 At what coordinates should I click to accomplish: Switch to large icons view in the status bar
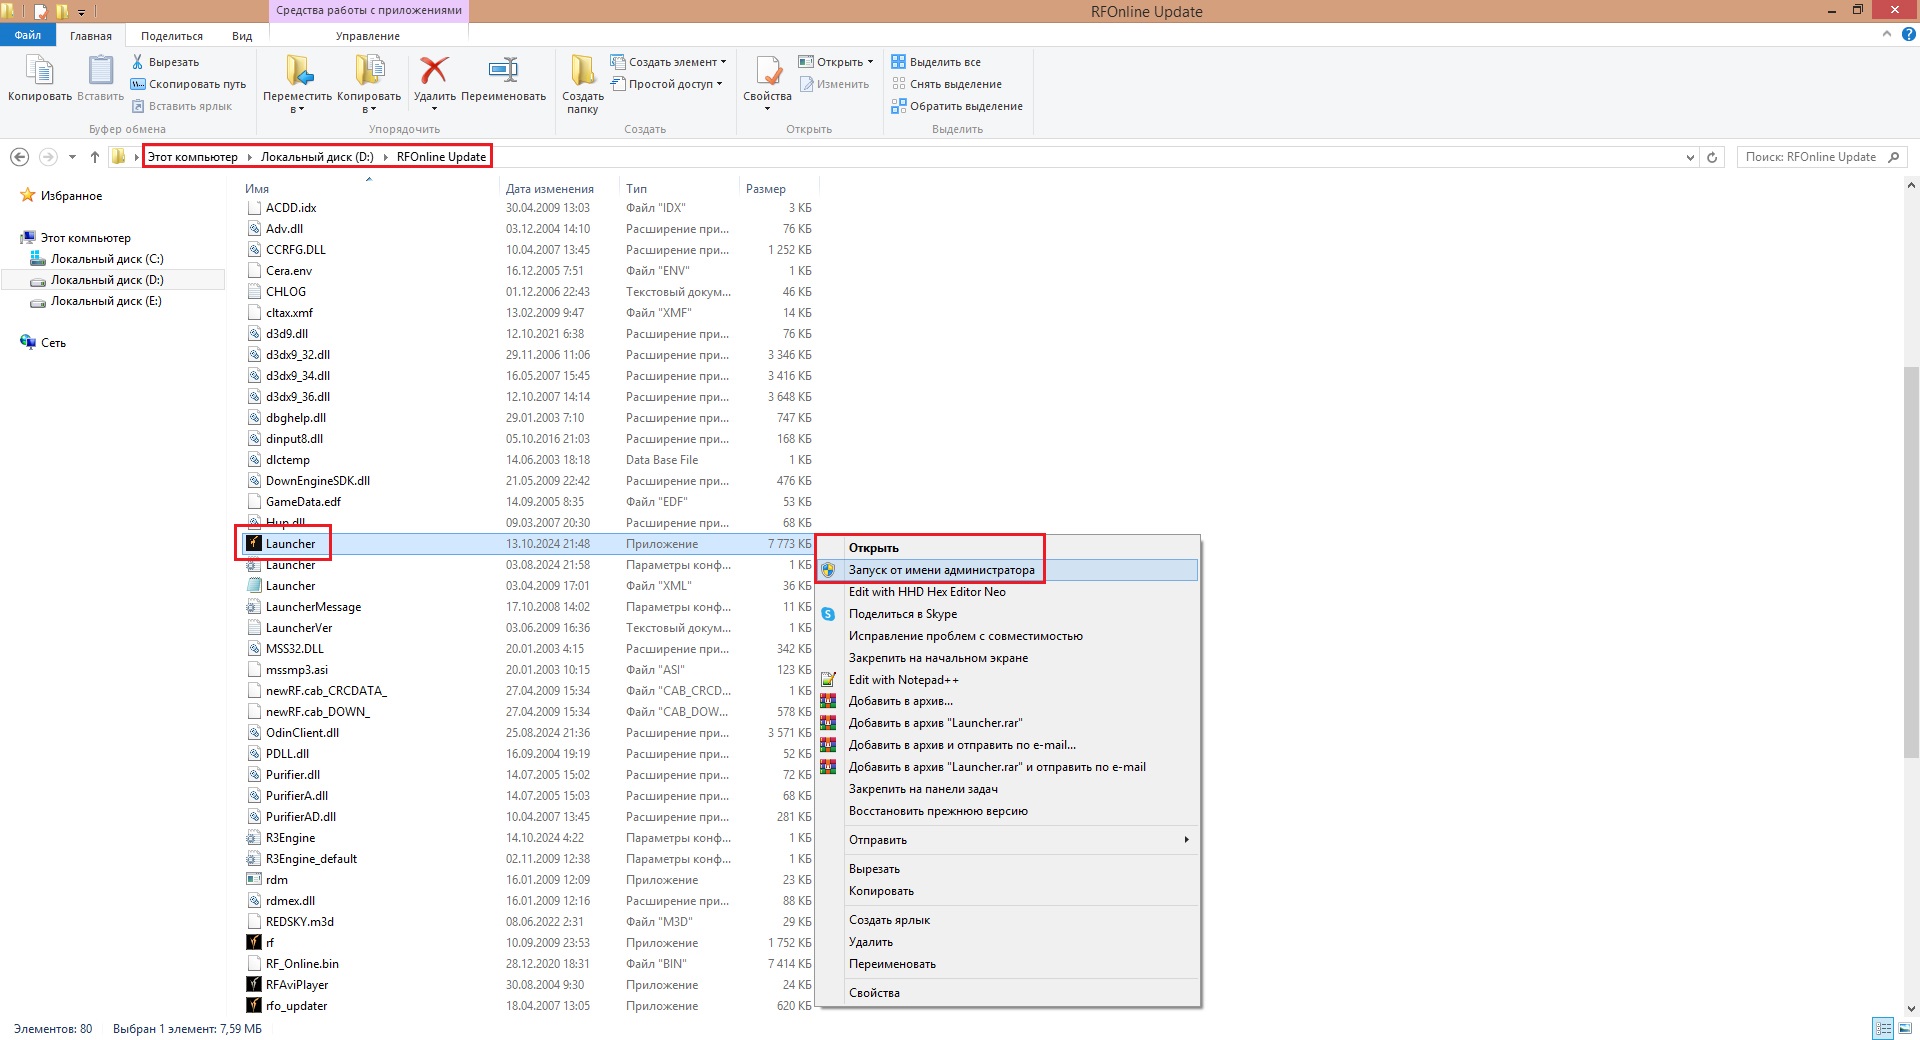(x=1905, y=1028)
